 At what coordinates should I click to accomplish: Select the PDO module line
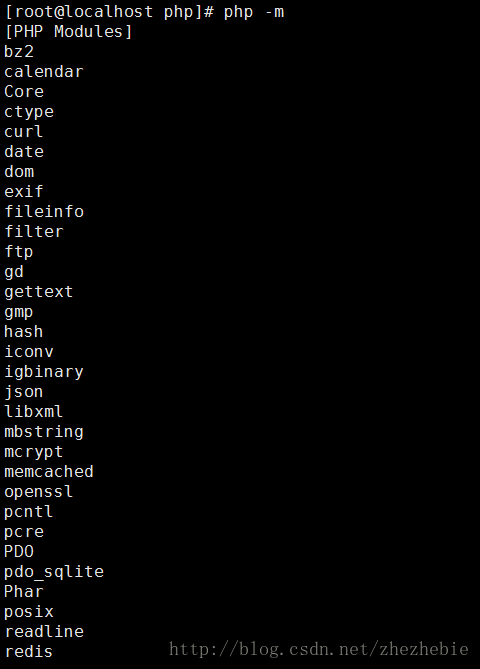(19, 552)
